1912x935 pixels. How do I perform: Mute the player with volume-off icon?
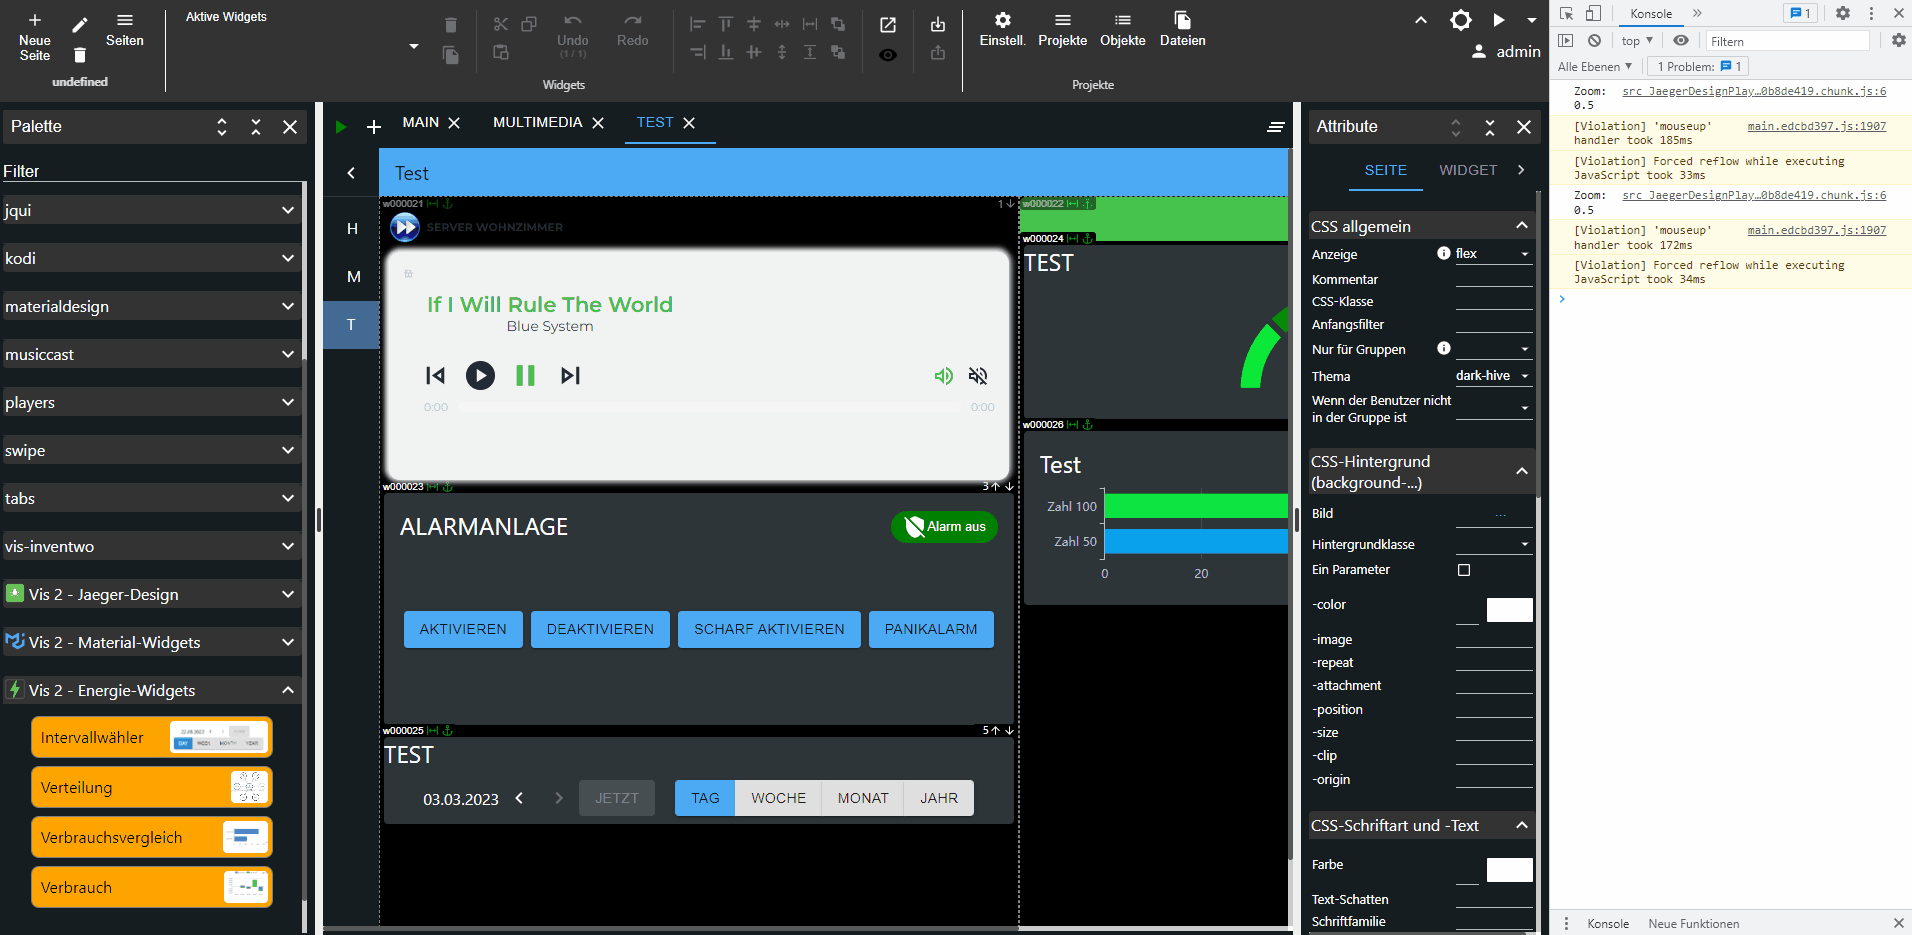coord(978,376)
